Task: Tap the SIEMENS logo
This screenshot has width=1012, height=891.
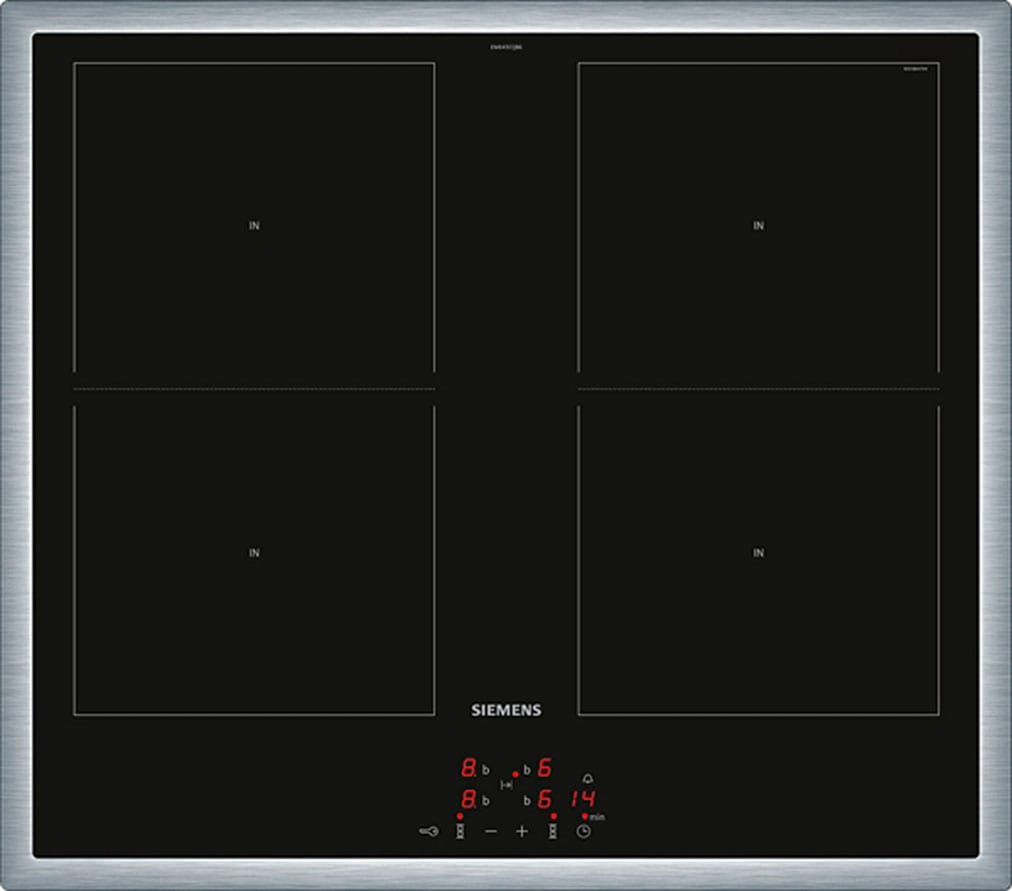Action: click(x=506, y=710)
